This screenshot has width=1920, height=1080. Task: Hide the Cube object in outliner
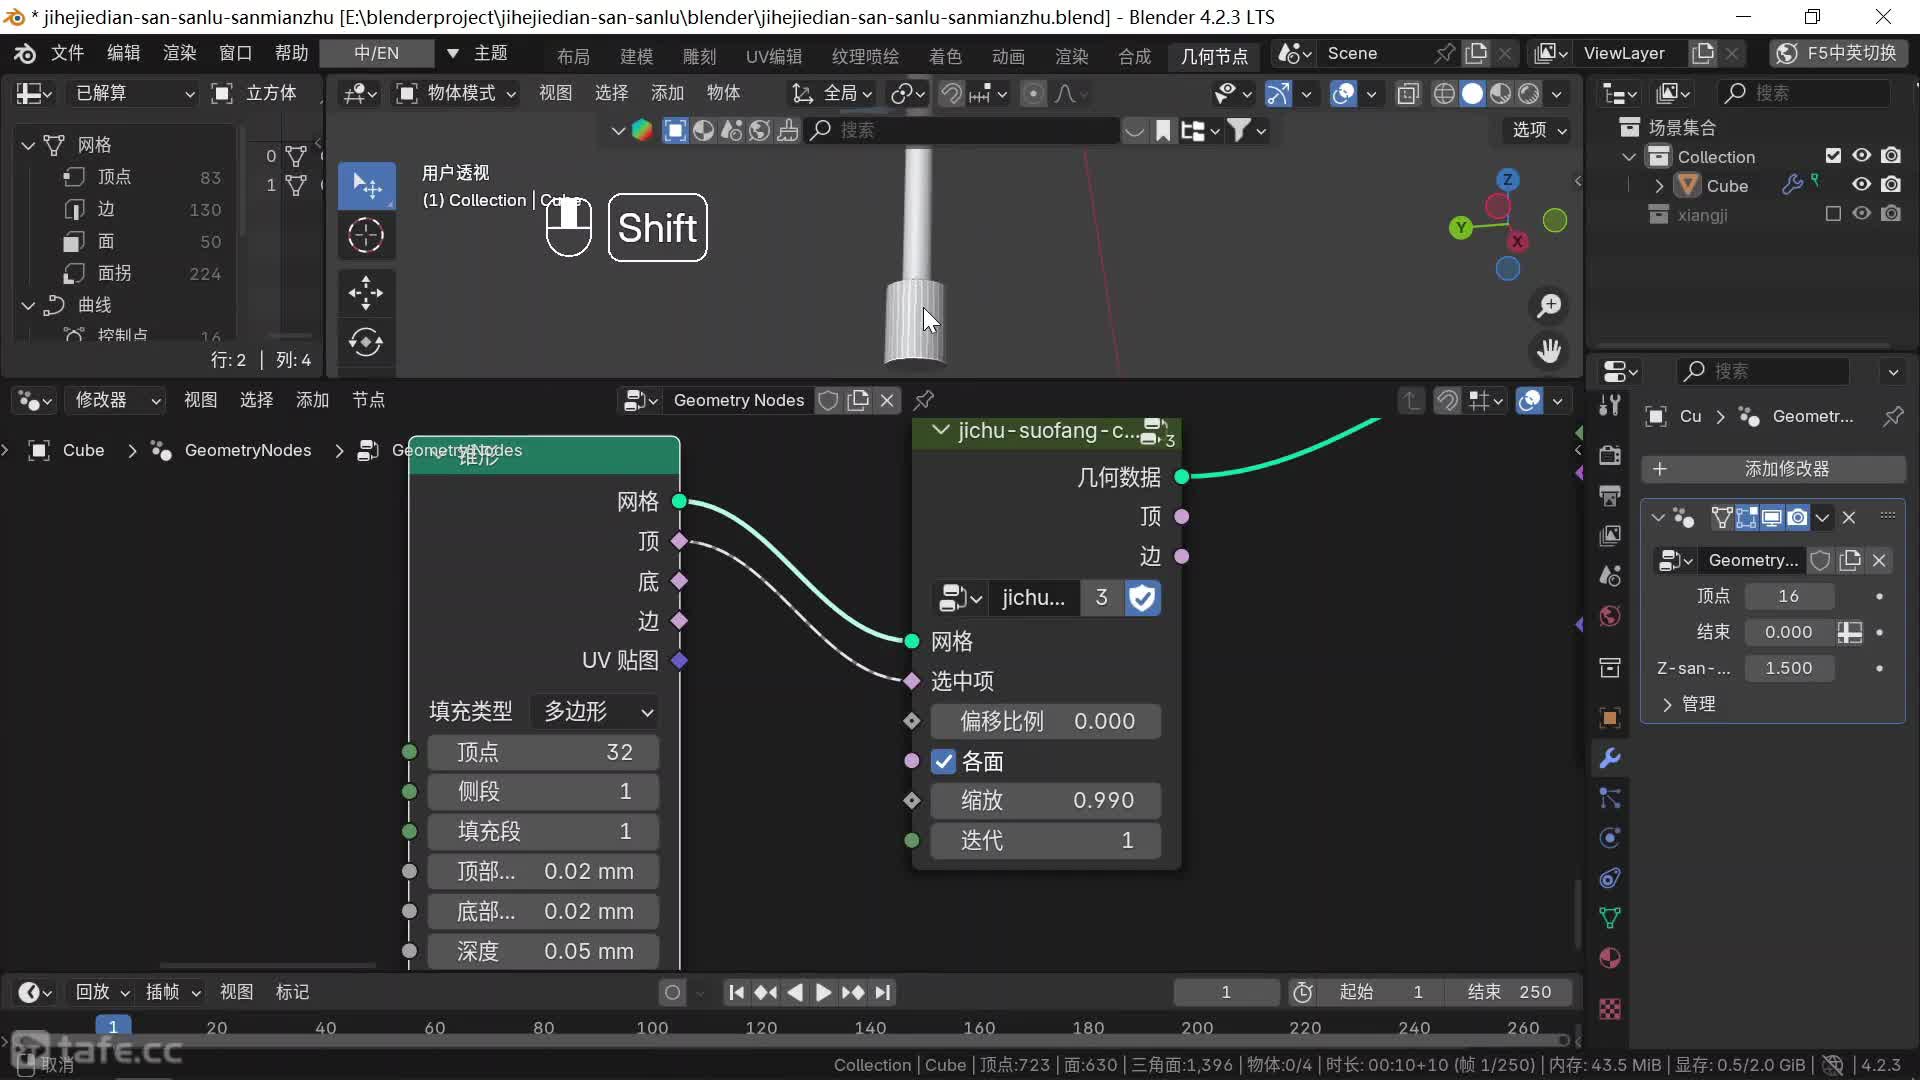tap(1861, 185)
